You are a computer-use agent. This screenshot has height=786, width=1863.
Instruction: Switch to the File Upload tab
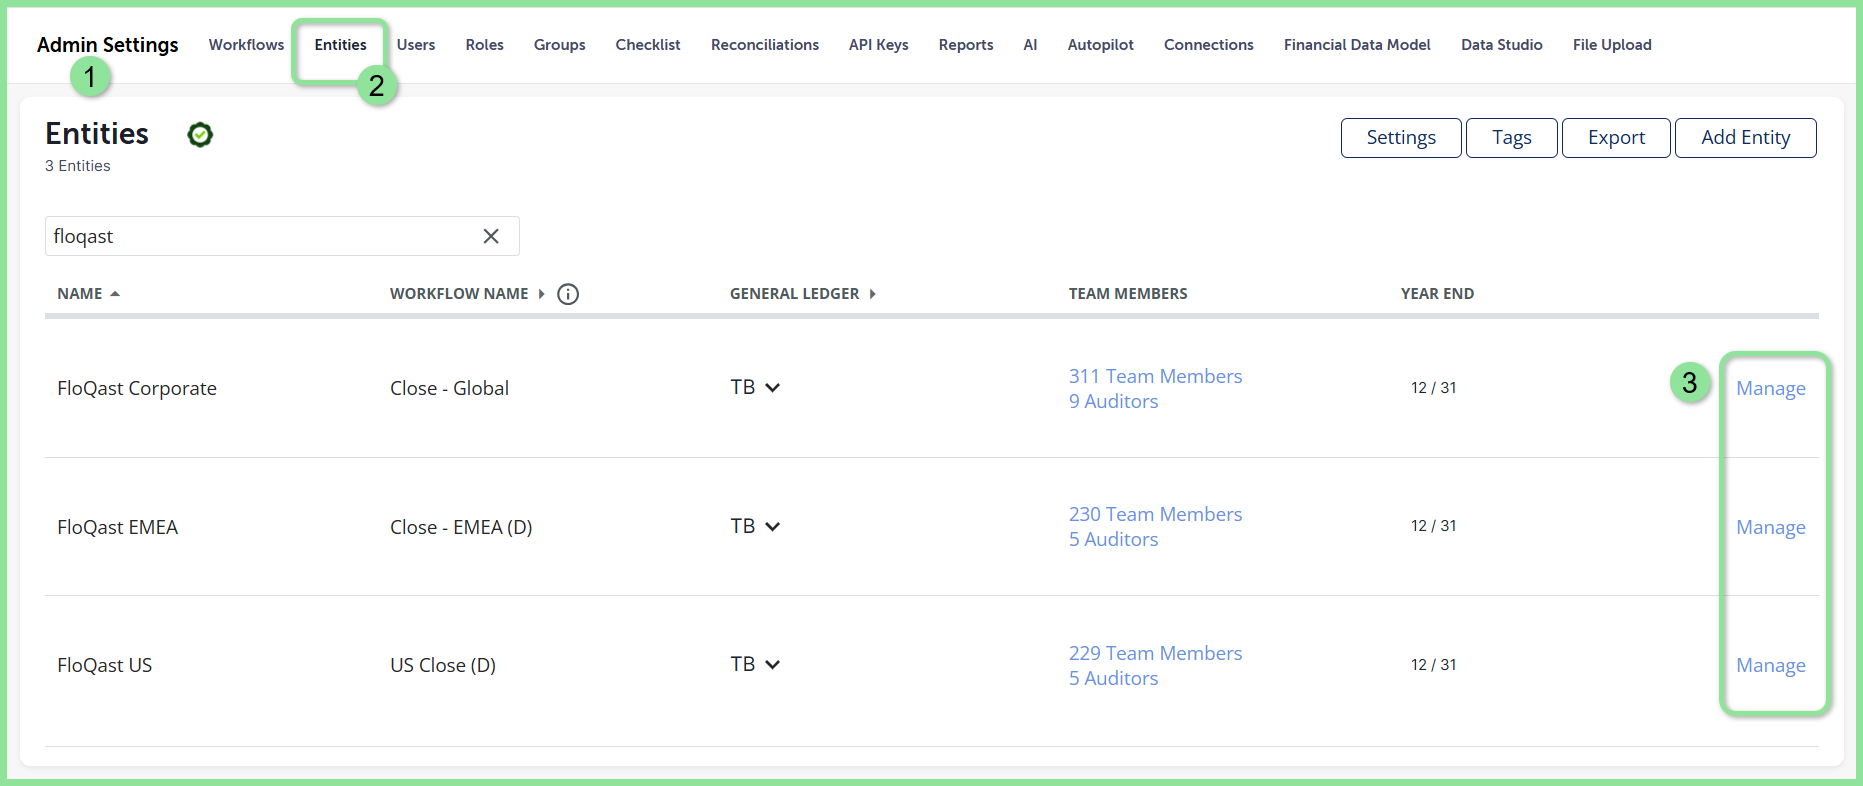(1612, 45)
